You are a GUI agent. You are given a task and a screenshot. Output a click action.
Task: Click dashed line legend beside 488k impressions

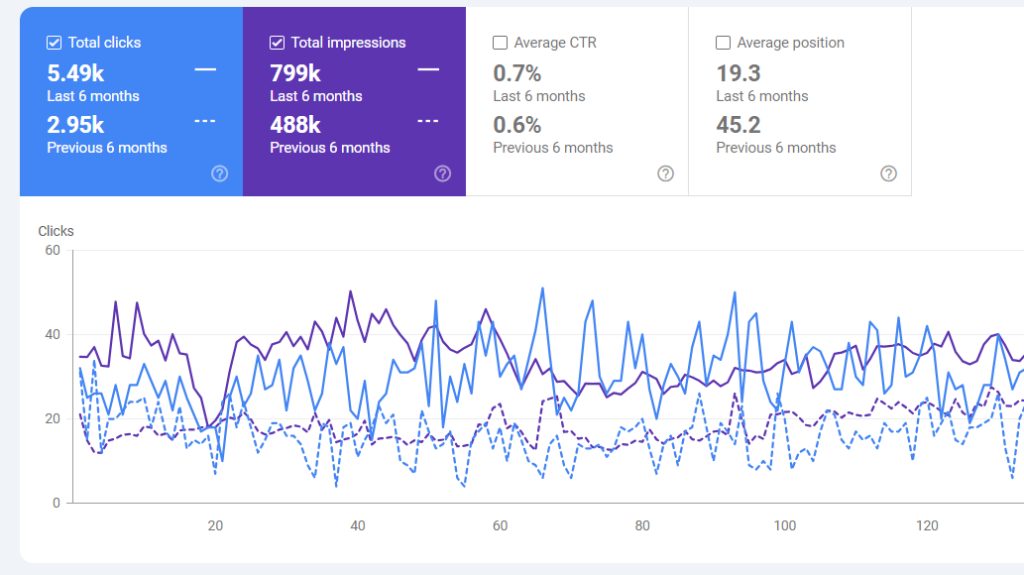pyautogui.click(x=428, y=121)
